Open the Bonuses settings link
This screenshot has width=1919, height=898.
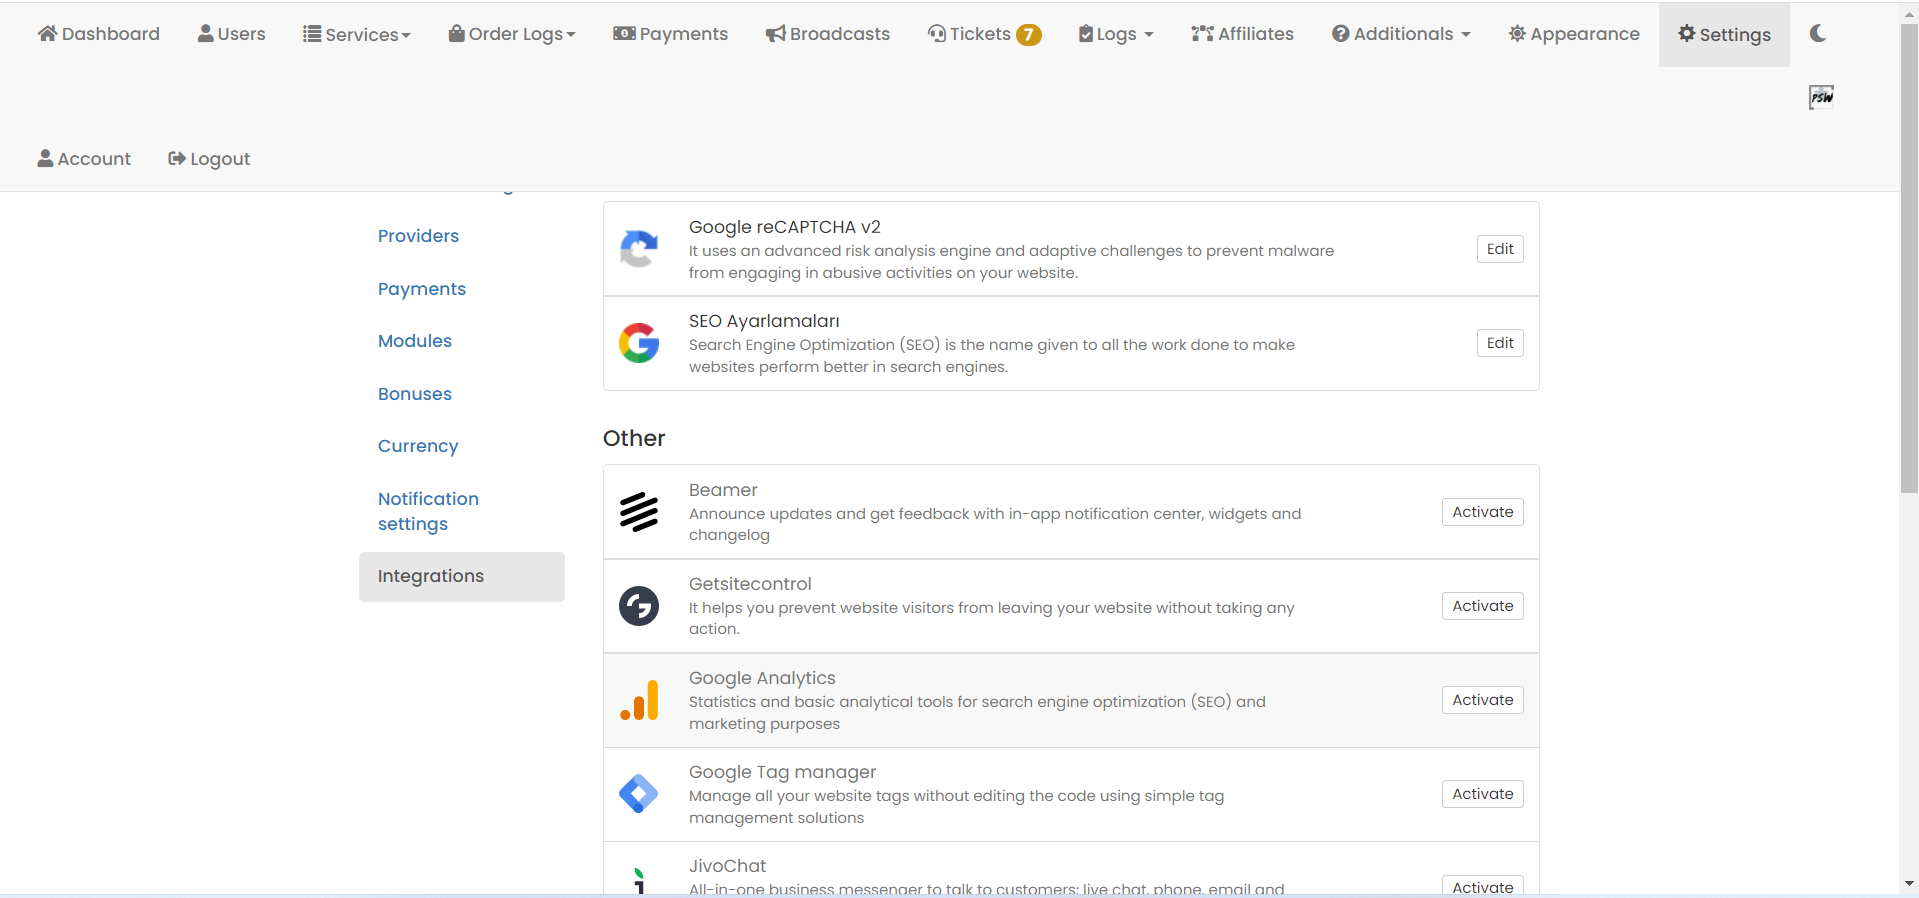click(x=415, y=394)
